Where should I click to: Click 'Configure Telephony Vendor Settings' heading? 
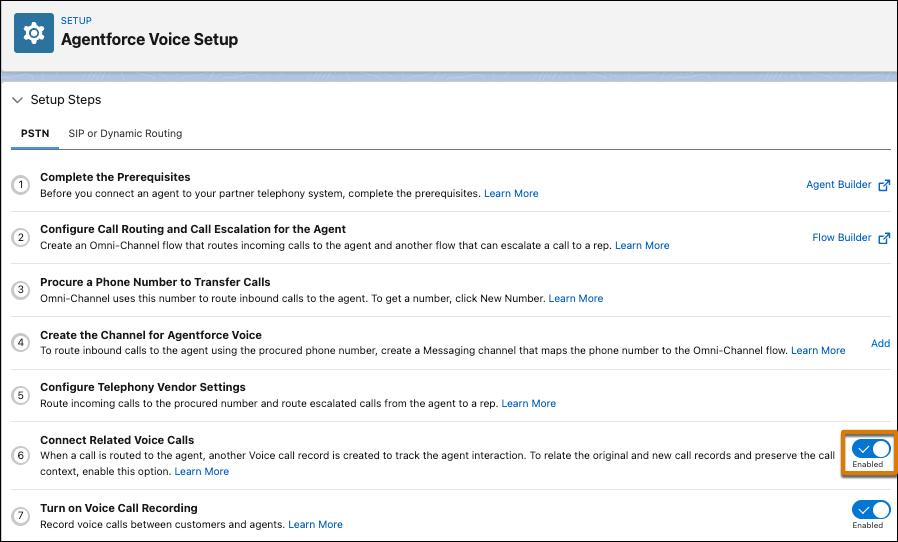coord(143,387)
